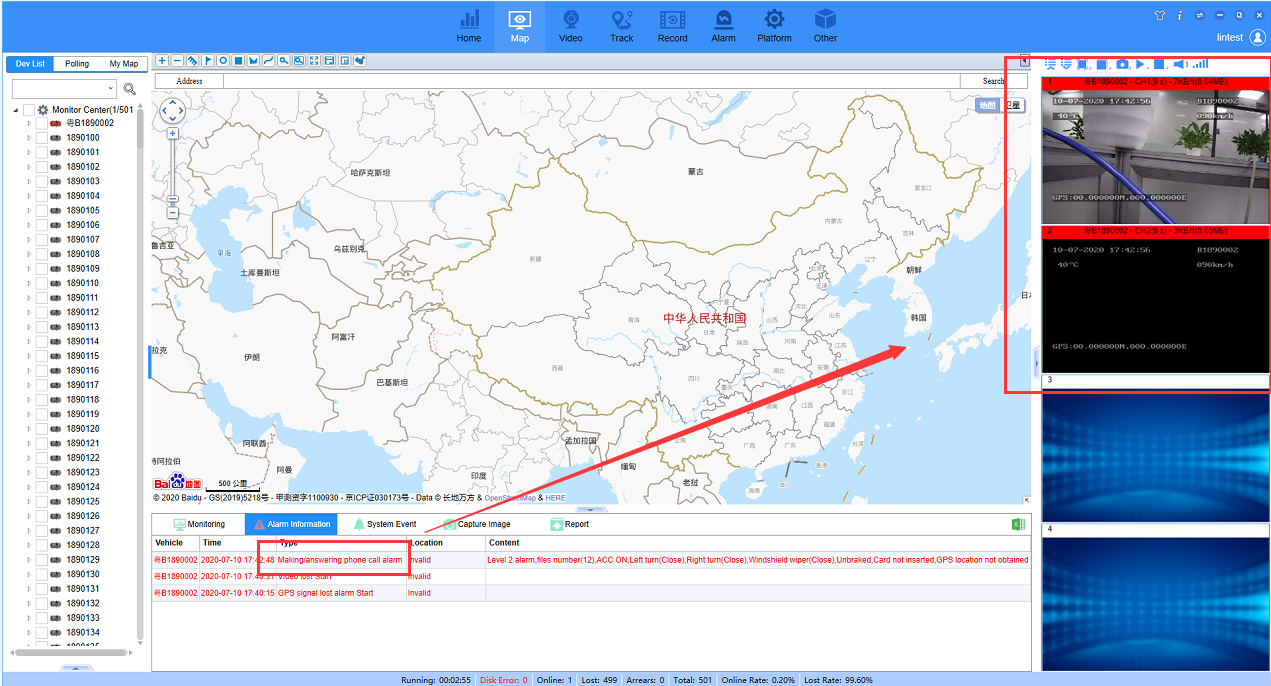This screenshot has width=1271, height=686.
Task: Click the map fullscreen expand icon
Action: point(314,61)
